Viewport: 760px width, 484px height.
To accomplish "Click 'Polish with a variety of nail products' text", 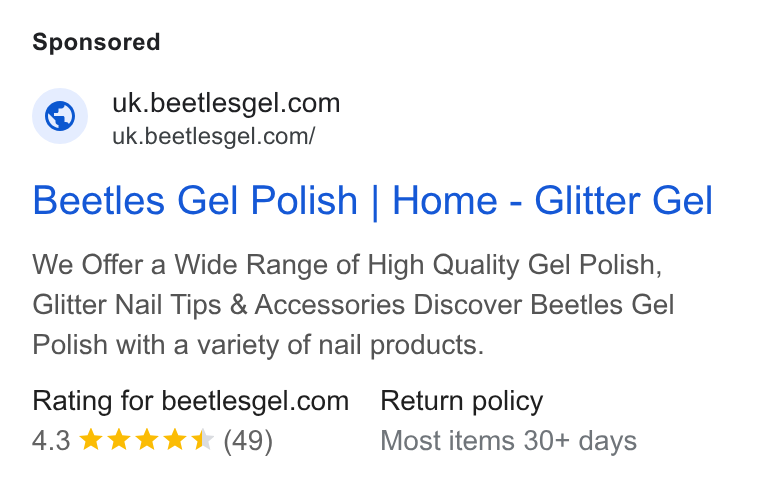I will [258, 345].
